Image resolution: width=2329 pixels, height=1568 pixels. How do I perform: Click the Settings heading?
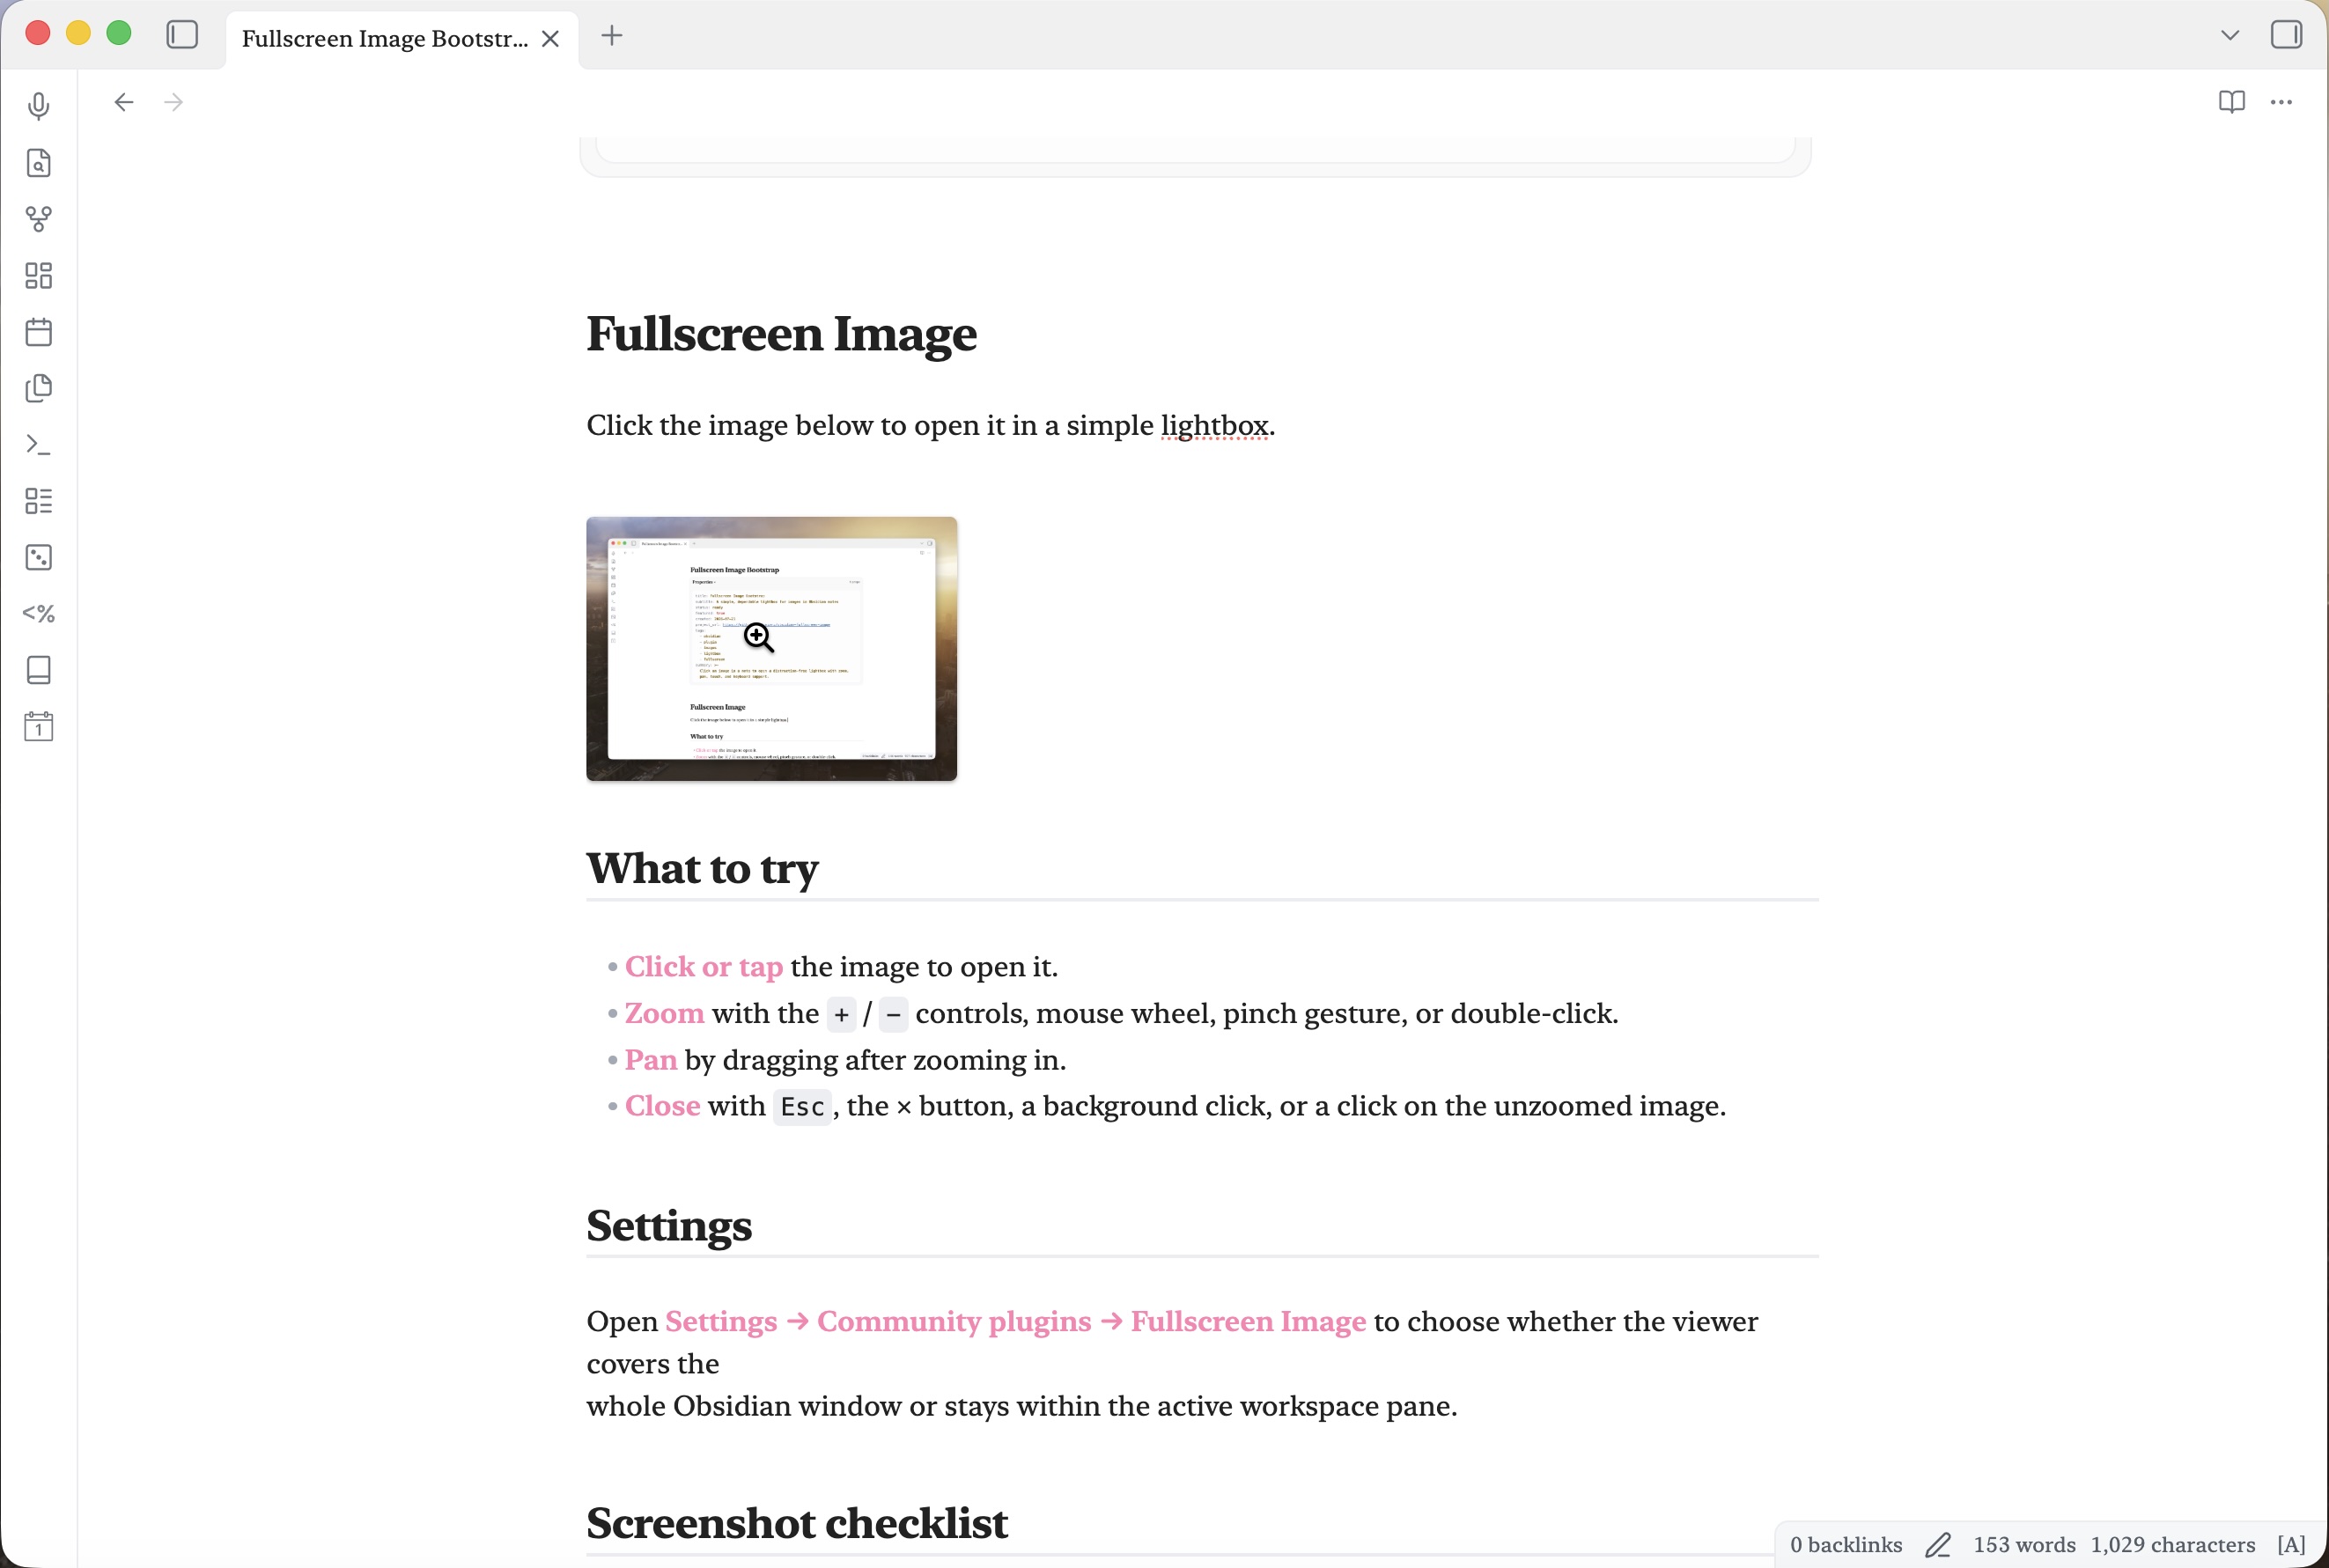(x=669, y=1225)
